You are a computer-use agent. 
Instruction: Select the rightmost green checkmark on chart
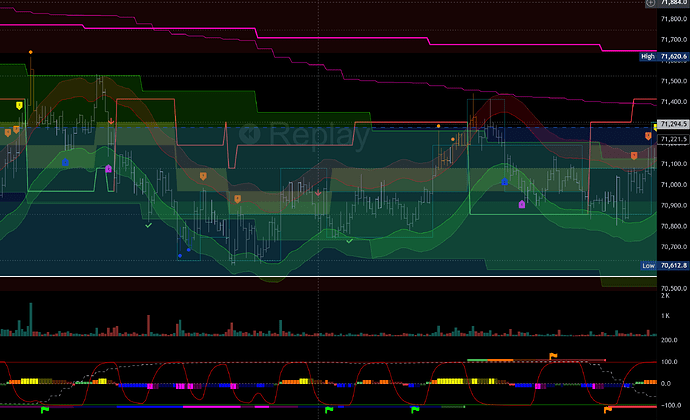click(x=348, y=239)
